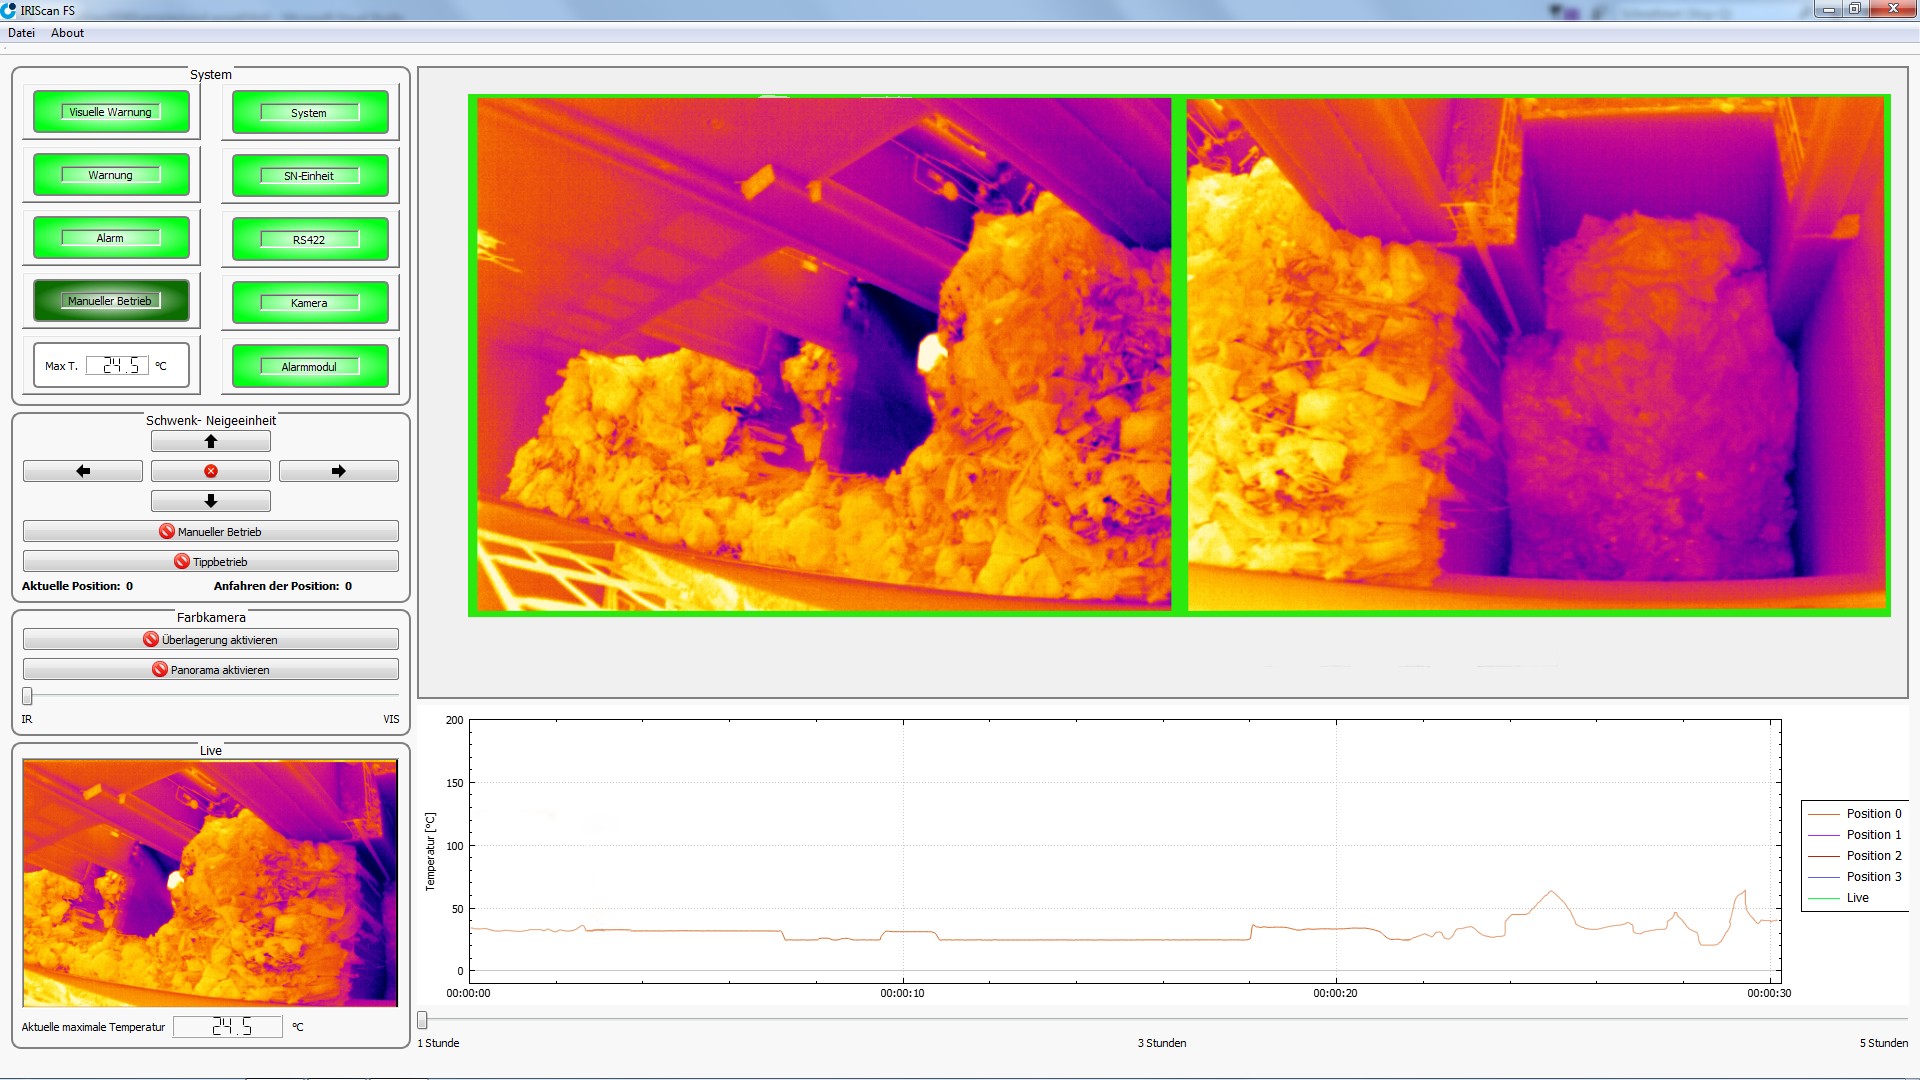Activate the Panorama aktivieren button

[x=210, y=670]
